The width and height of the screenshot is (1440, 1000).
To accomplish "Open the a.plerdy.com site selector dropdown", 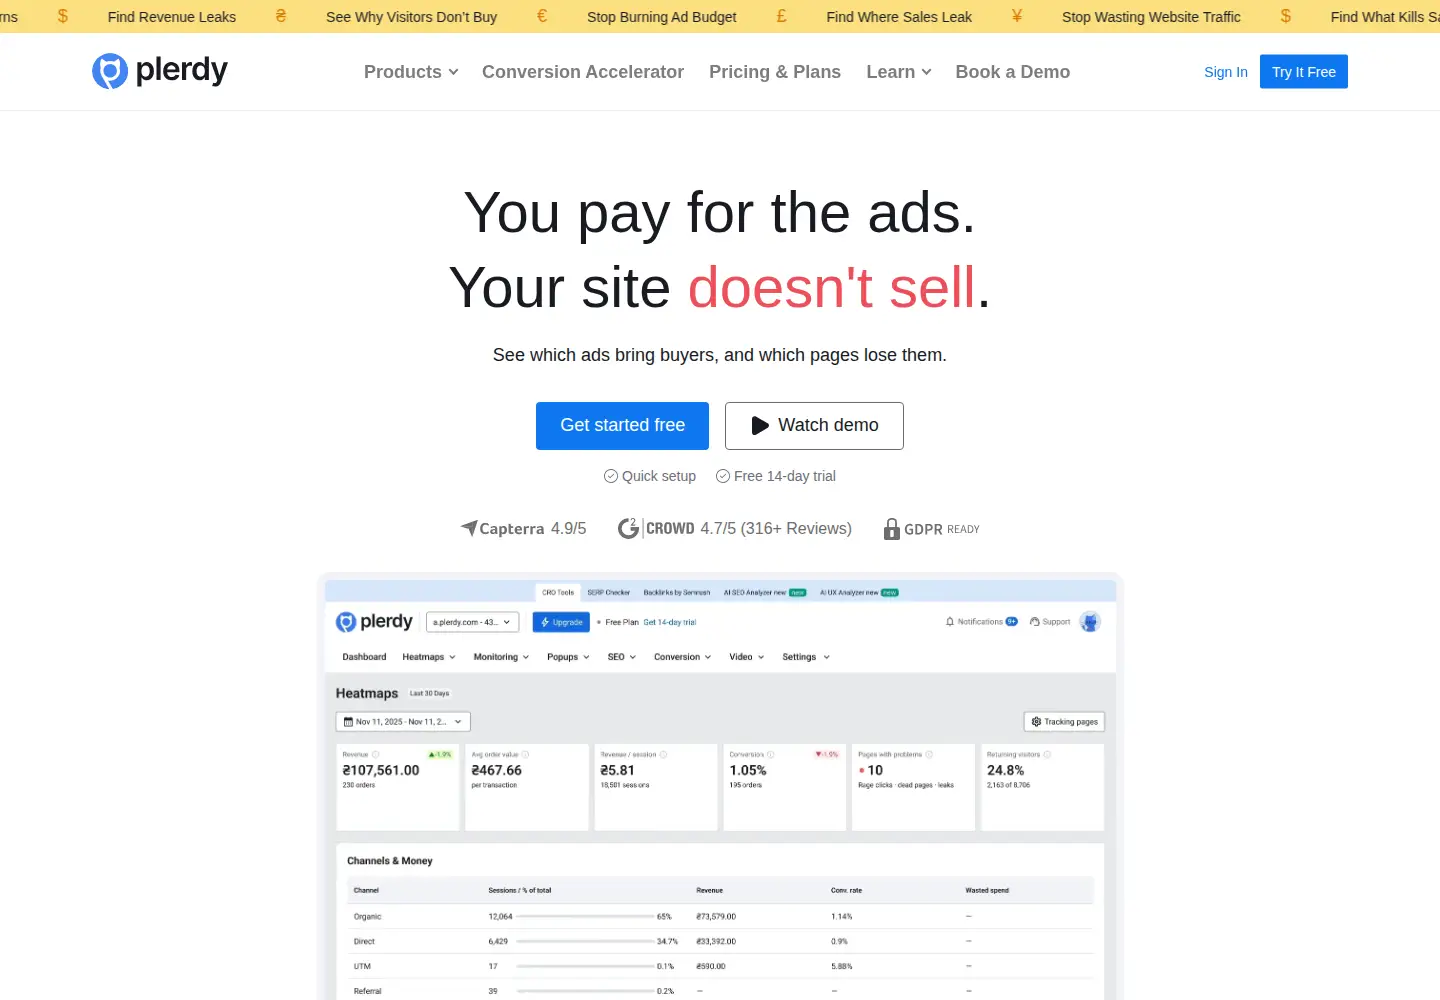I will coord(473,622).
